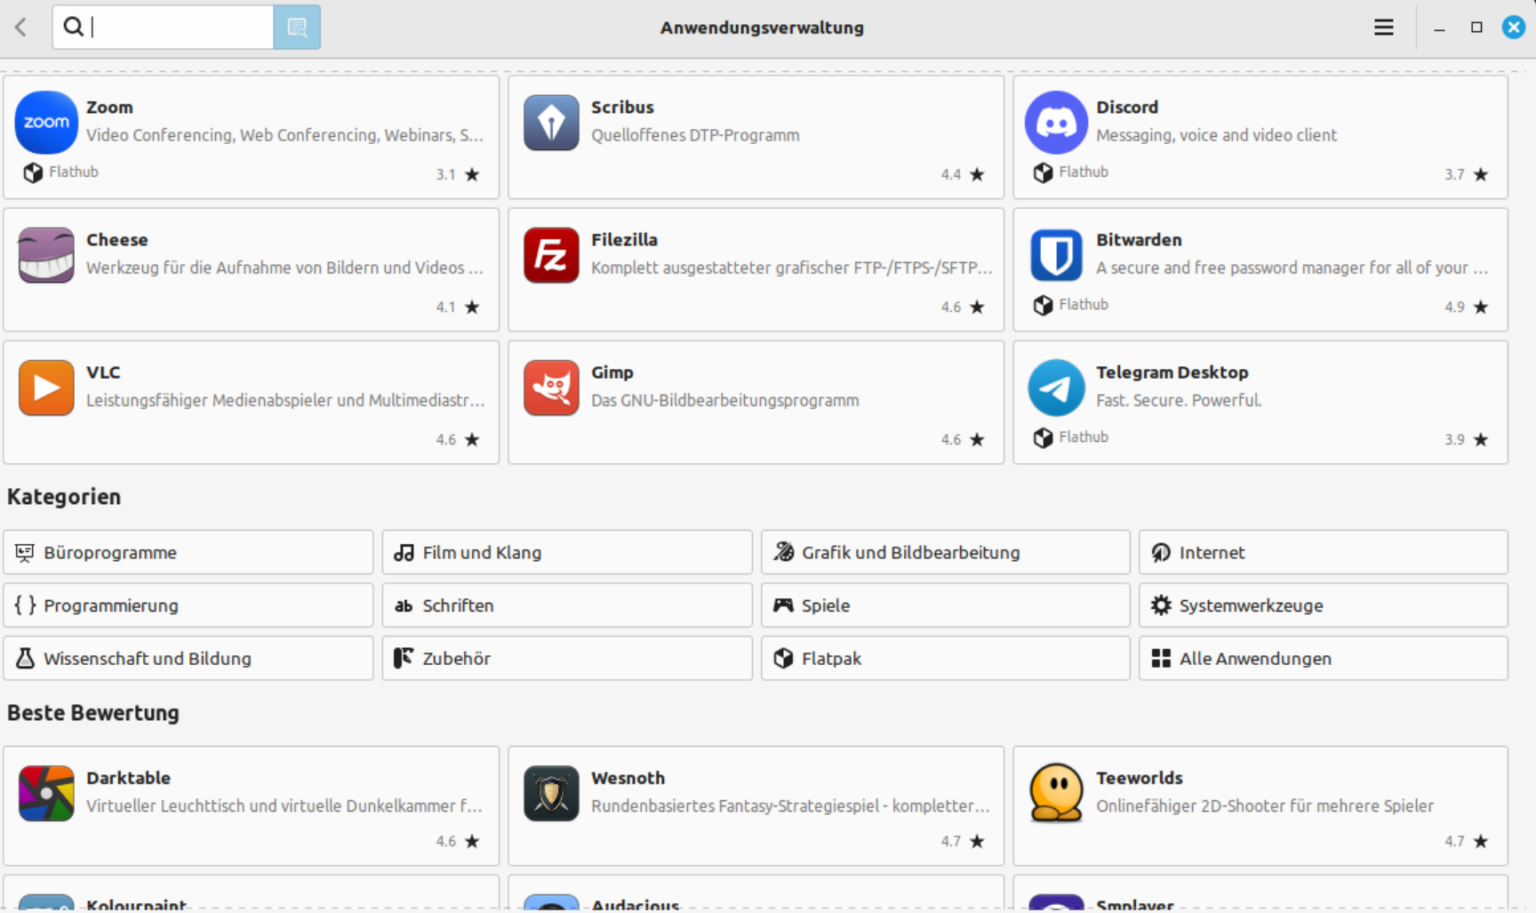Open the Filezilla FTP client entry
The width and height of the screenshot is (1536, 913).
755,270
